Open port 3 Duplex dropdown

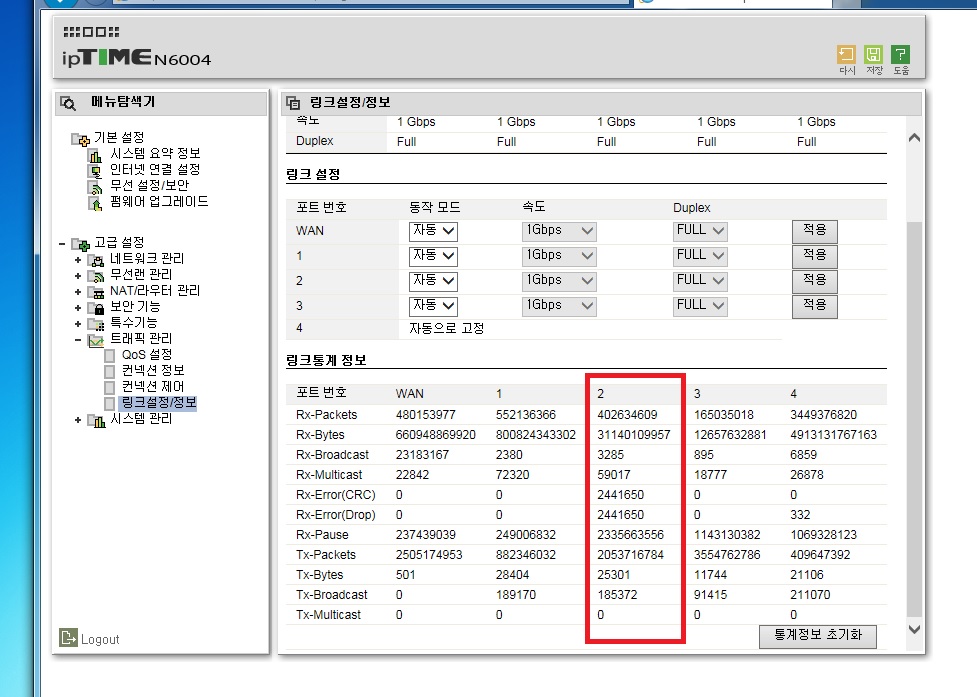click(700, 306)
